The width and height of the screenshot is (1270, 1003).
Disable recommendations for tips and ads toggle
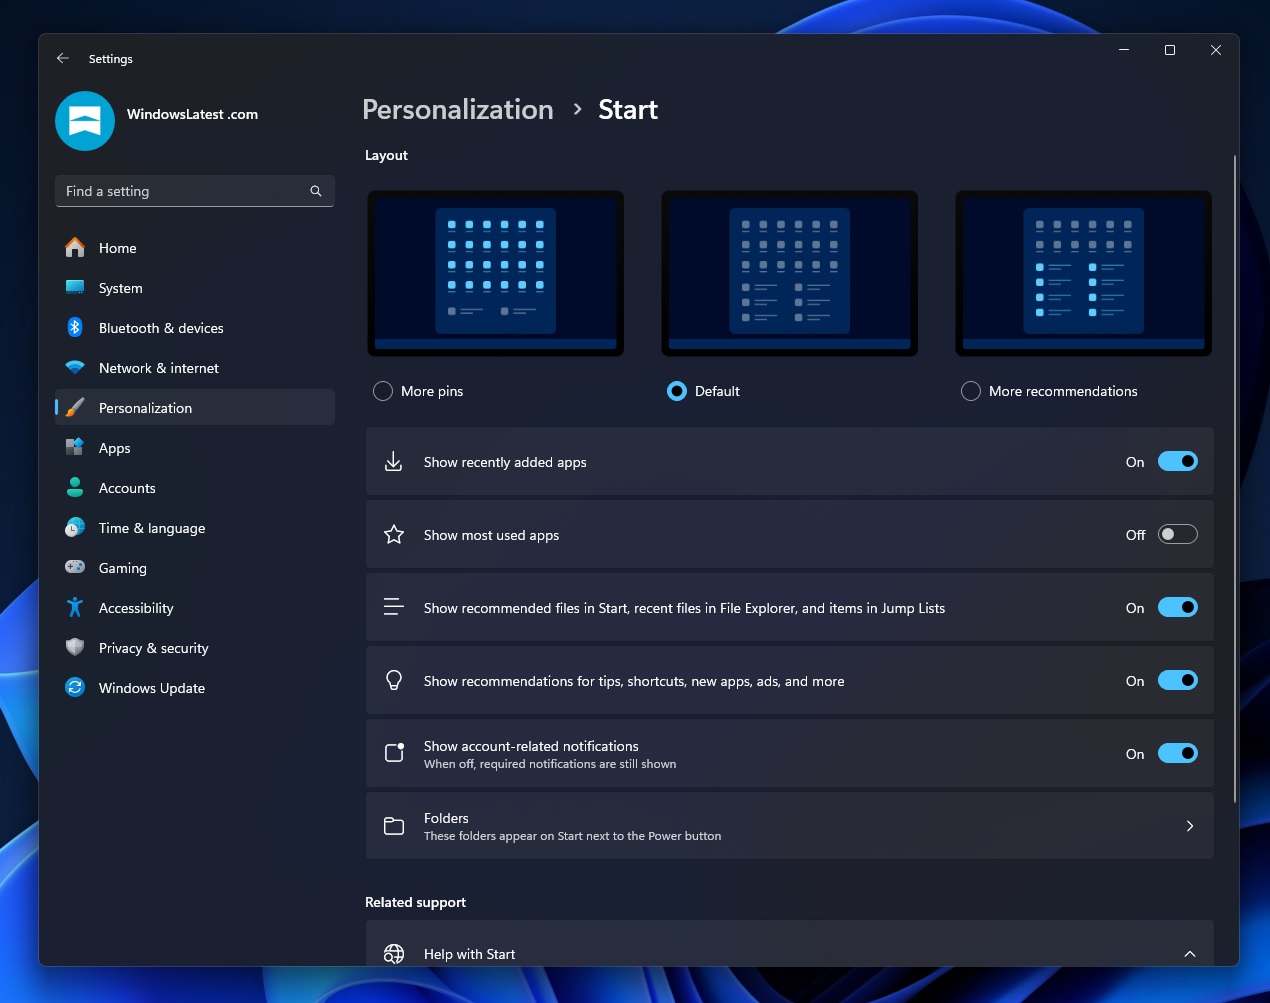coord(1178,681)
